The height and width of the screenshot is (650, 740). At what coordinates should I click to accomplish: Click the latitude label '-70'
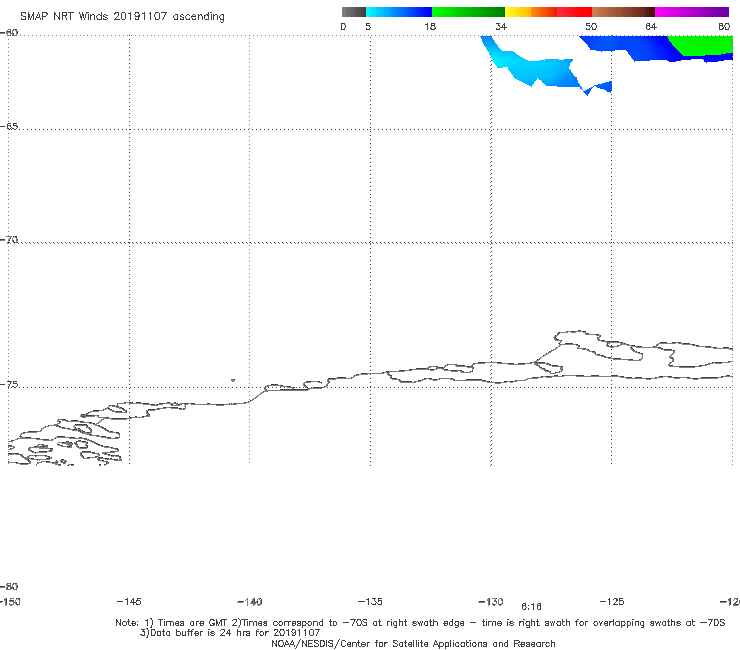click(9, 240)
